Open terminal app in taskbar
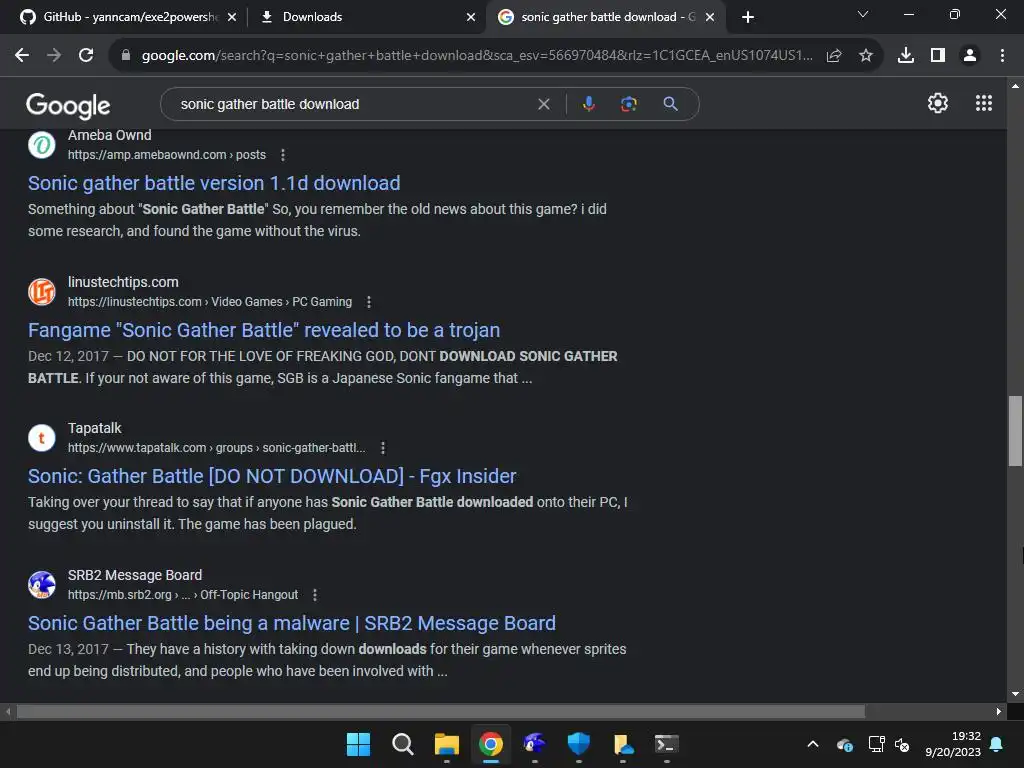Viewport: 1024px width, 768px height. pyautogui.click(x=667, y=744)
